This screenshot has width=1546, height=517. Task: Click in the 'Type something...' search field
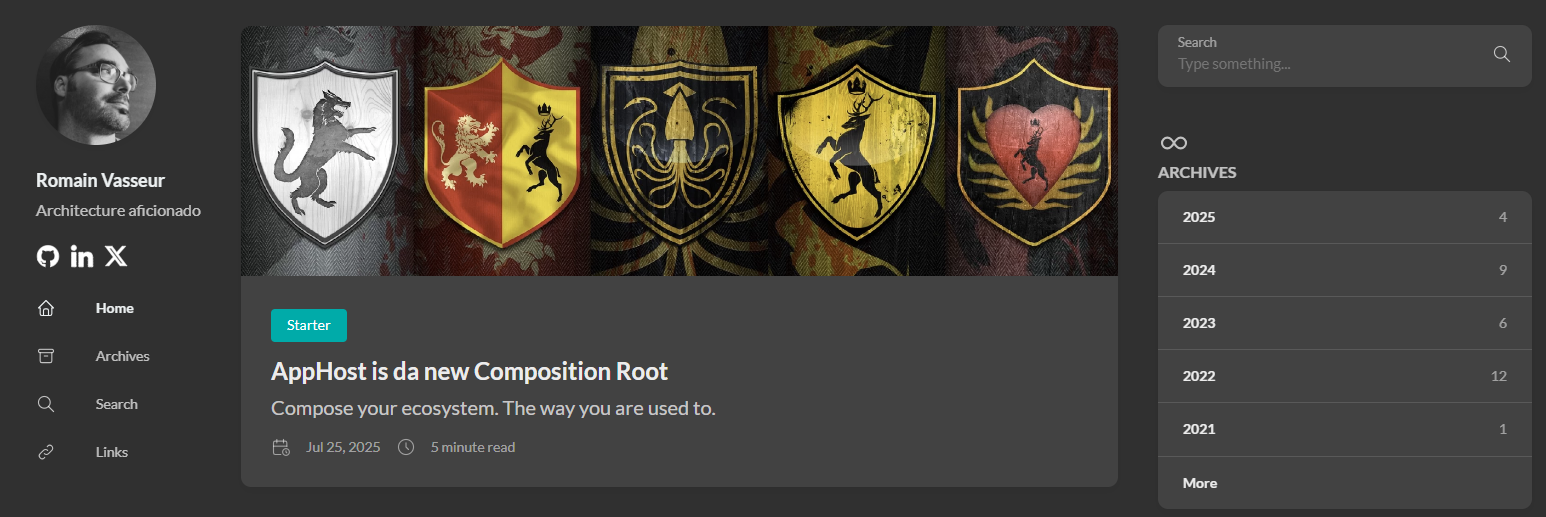pyautogui.click(x=1320, y=64)
